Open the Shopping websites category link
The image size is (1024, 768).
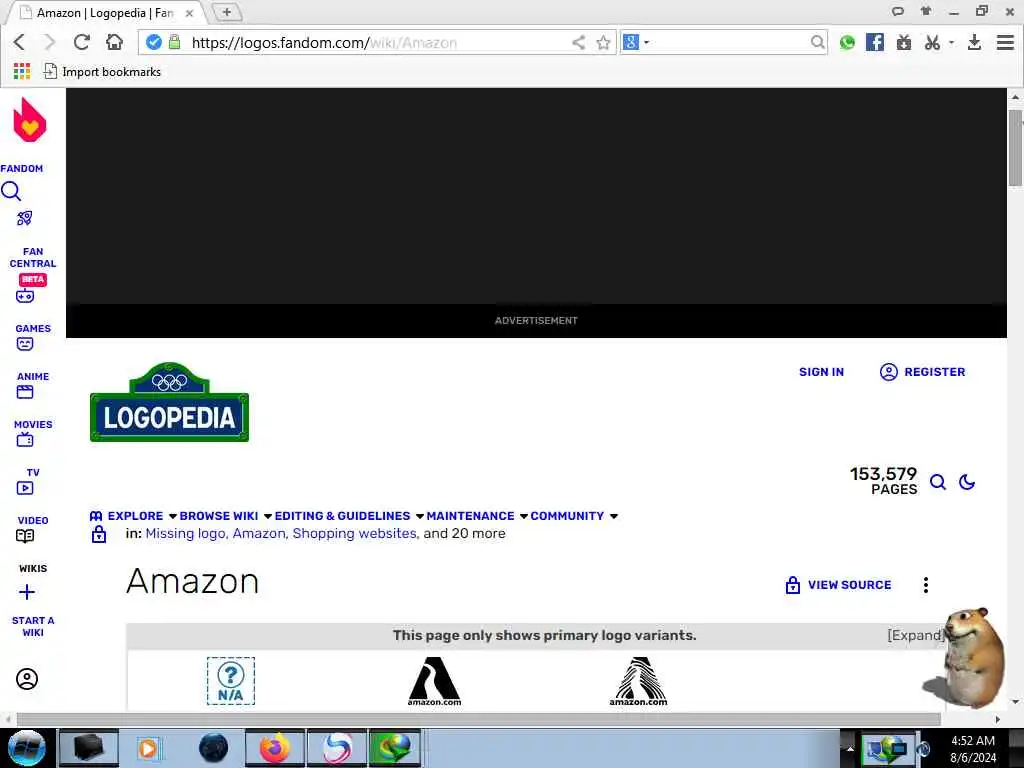pos(355,534)
